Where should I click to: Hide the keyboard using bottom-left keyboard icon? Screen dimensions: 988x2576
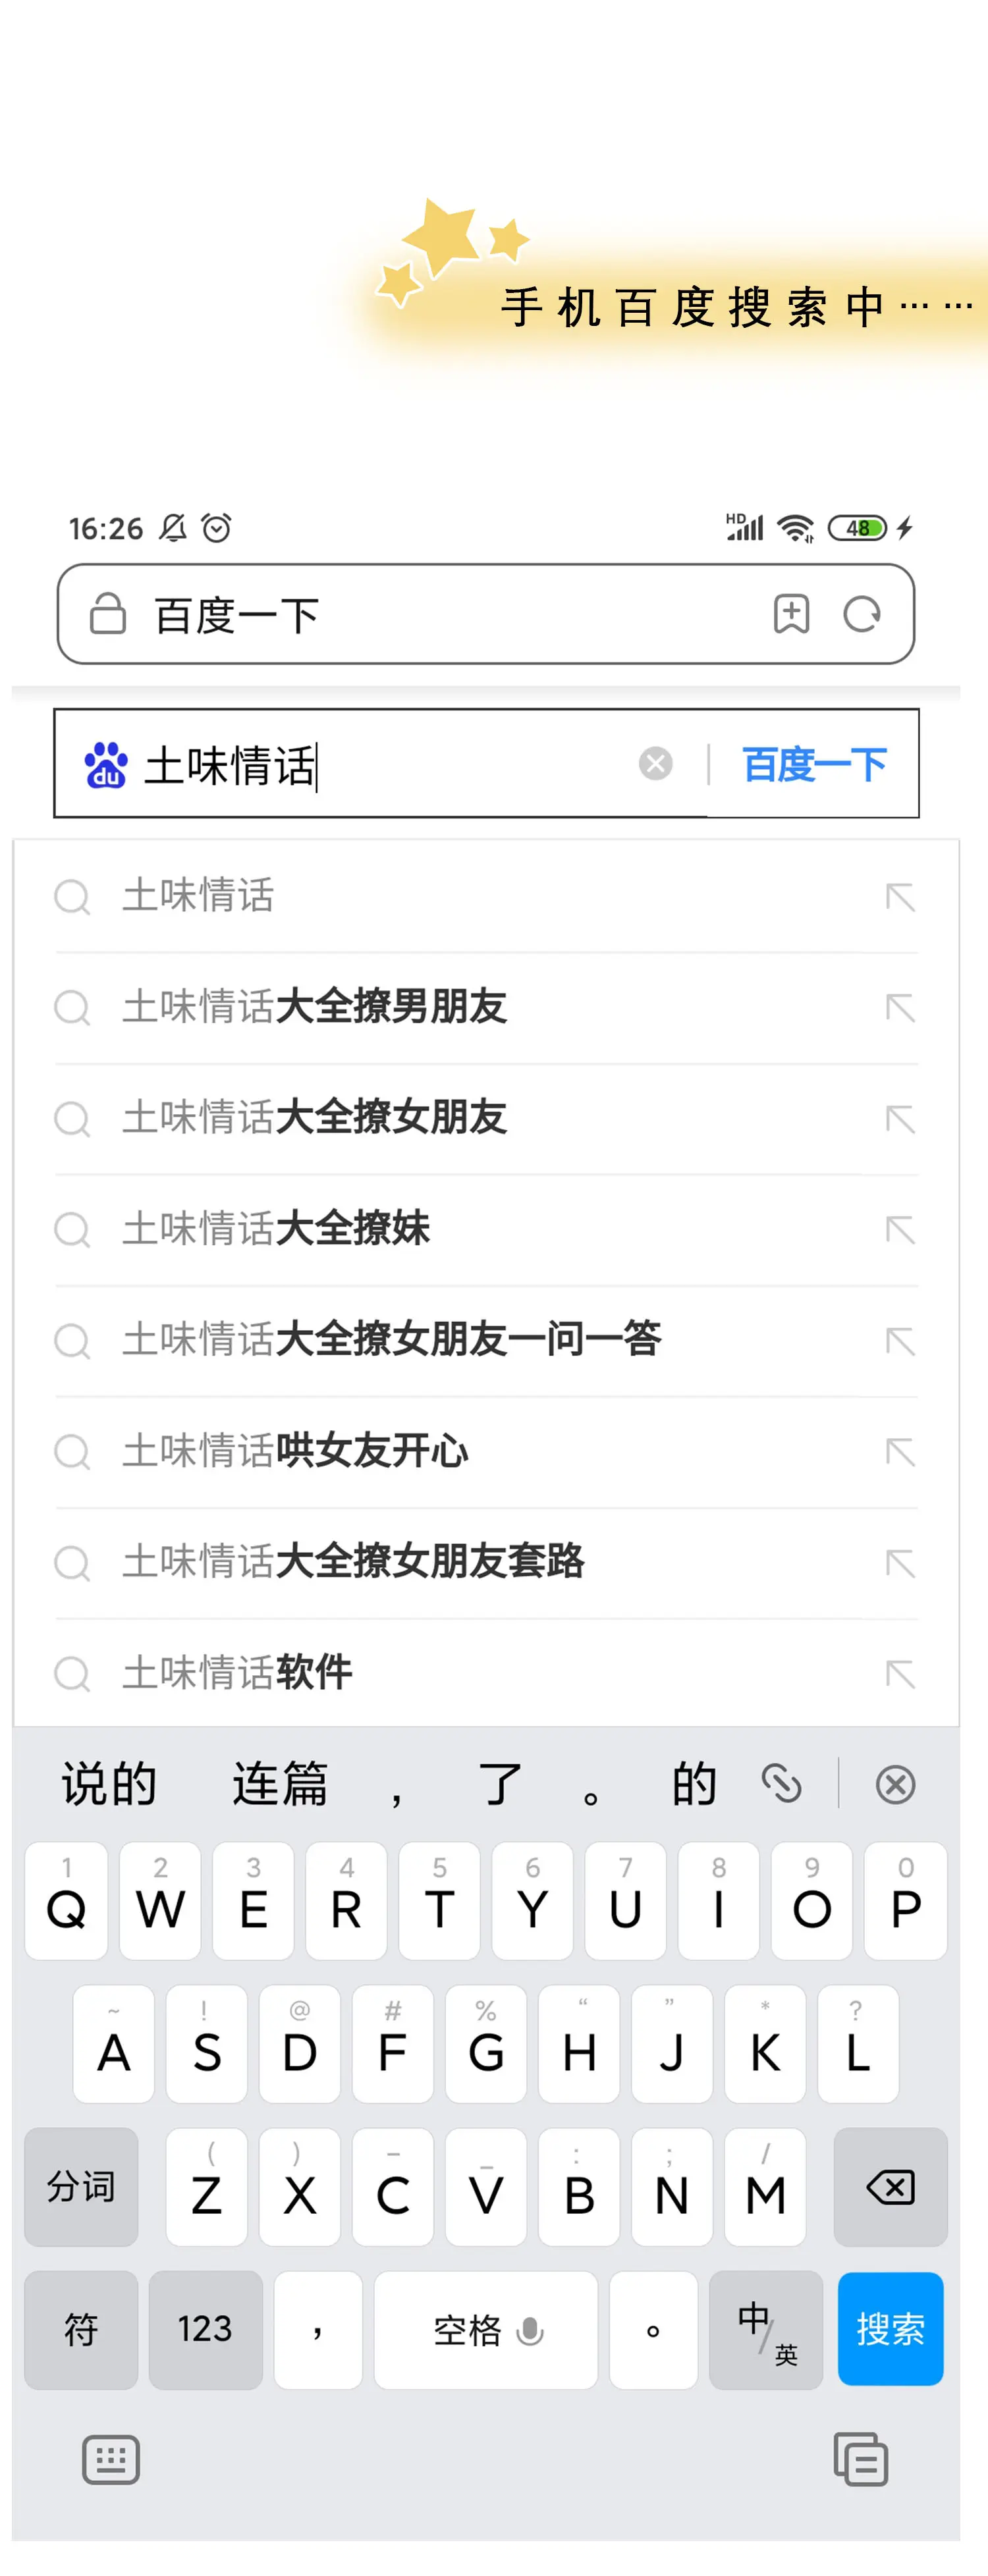[110, 2459]
